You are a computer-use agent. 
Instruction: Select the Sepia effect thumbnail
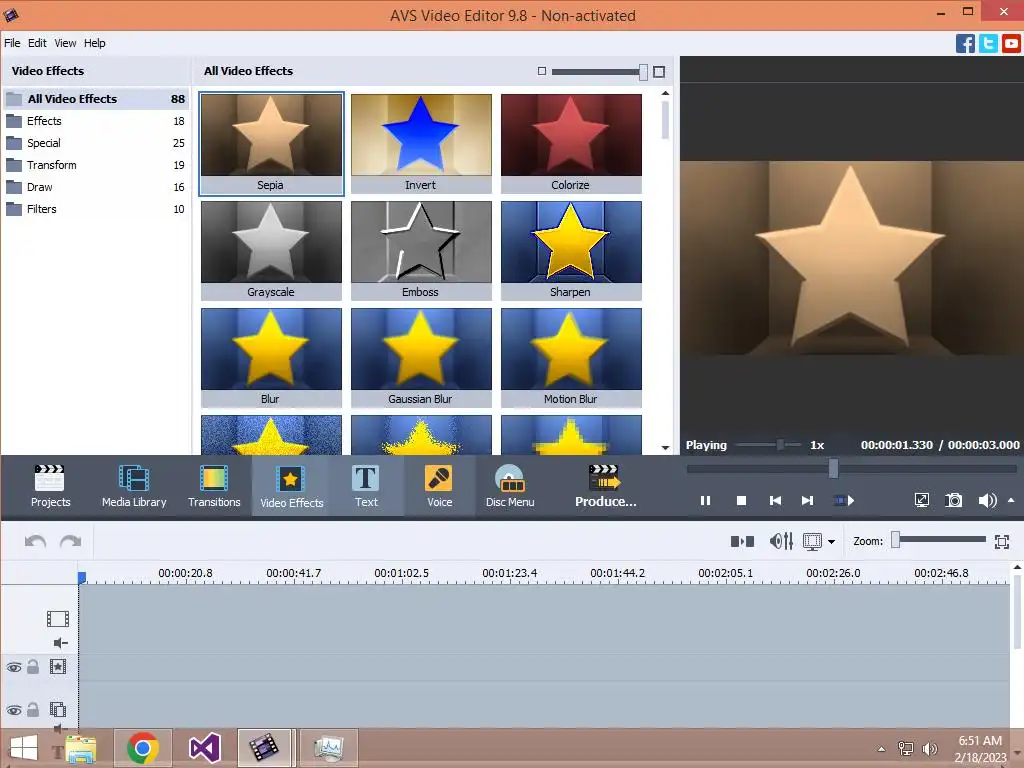coord(271,143)
